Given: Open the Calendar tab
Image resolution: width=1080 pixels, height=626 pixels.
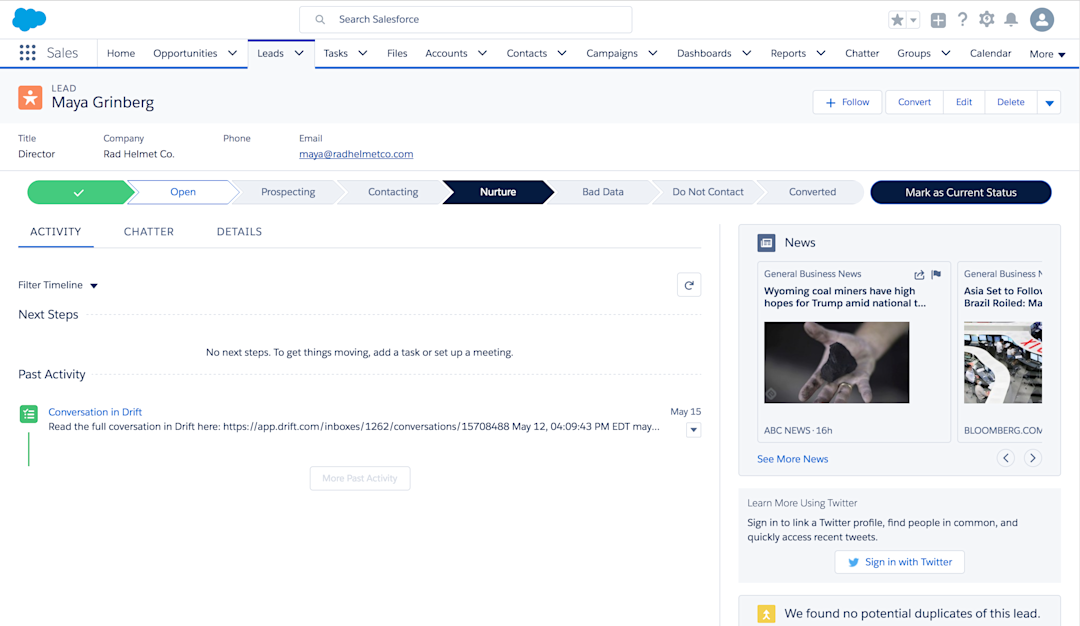Looking at the screenshot, I should point(990,53).
